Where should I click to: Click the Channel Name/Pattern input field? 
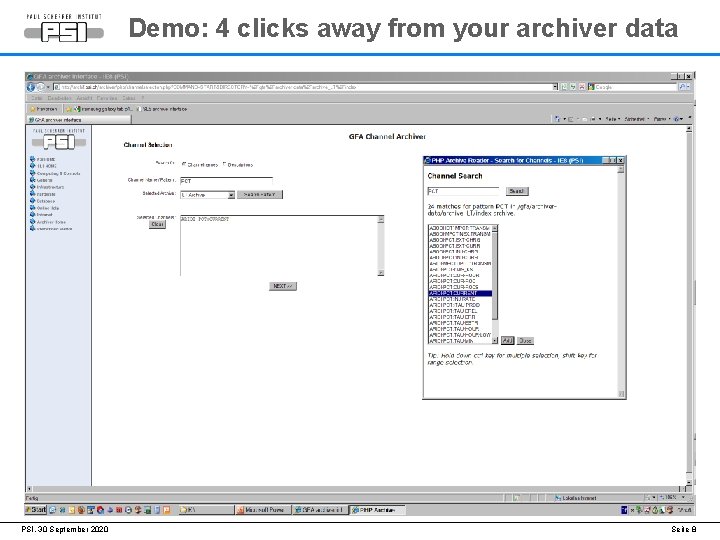click(226, 181)
